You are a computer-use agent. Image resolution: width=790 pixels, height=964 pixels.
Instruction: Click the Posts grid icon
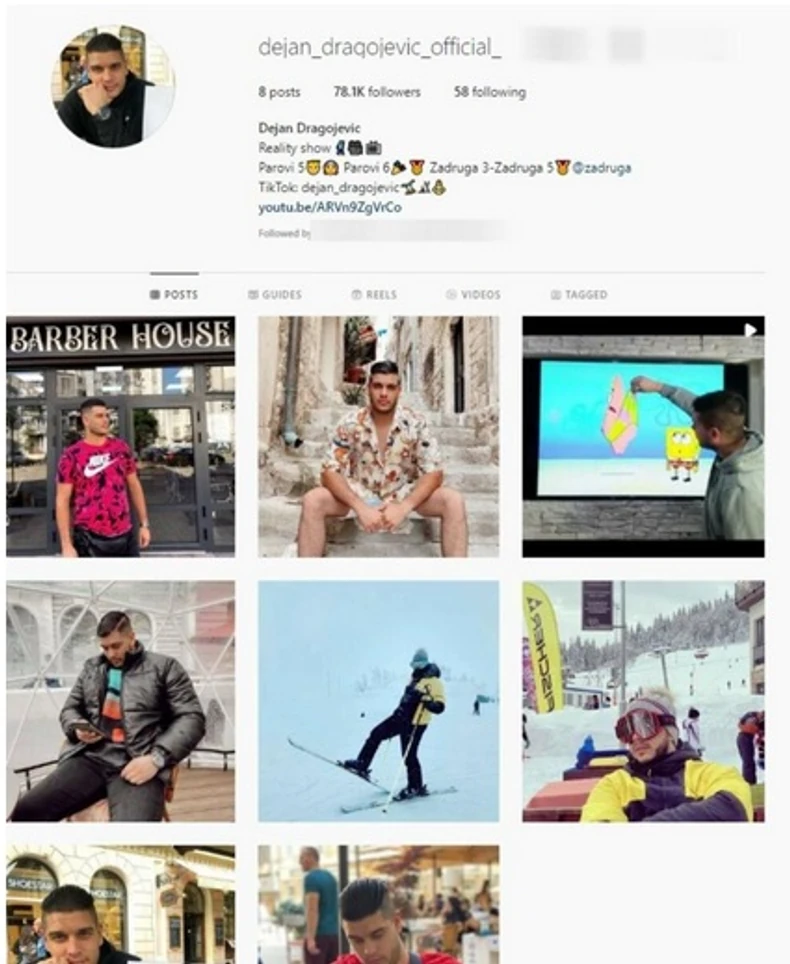[x=155, y=295]
